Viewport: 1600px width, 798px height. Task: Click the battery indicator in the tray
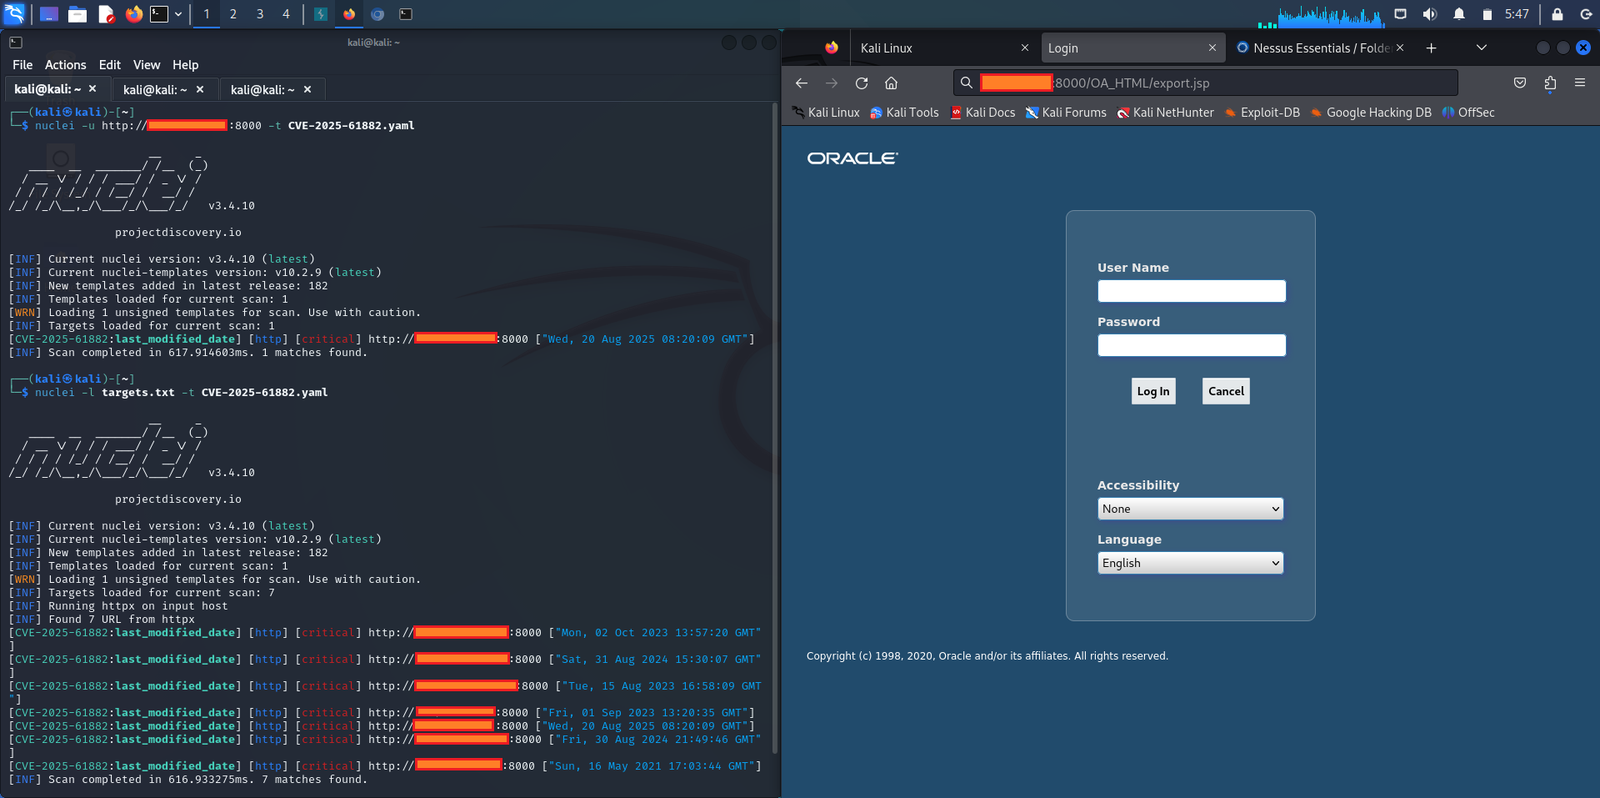tap(1487, 14)
